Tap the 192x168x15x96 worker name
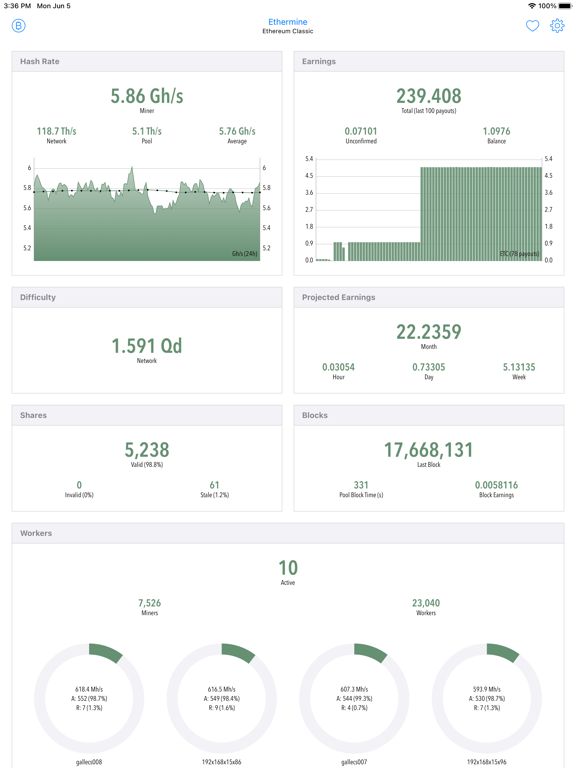576x768 pixels. pyautogui.click(x=487, y=762)
